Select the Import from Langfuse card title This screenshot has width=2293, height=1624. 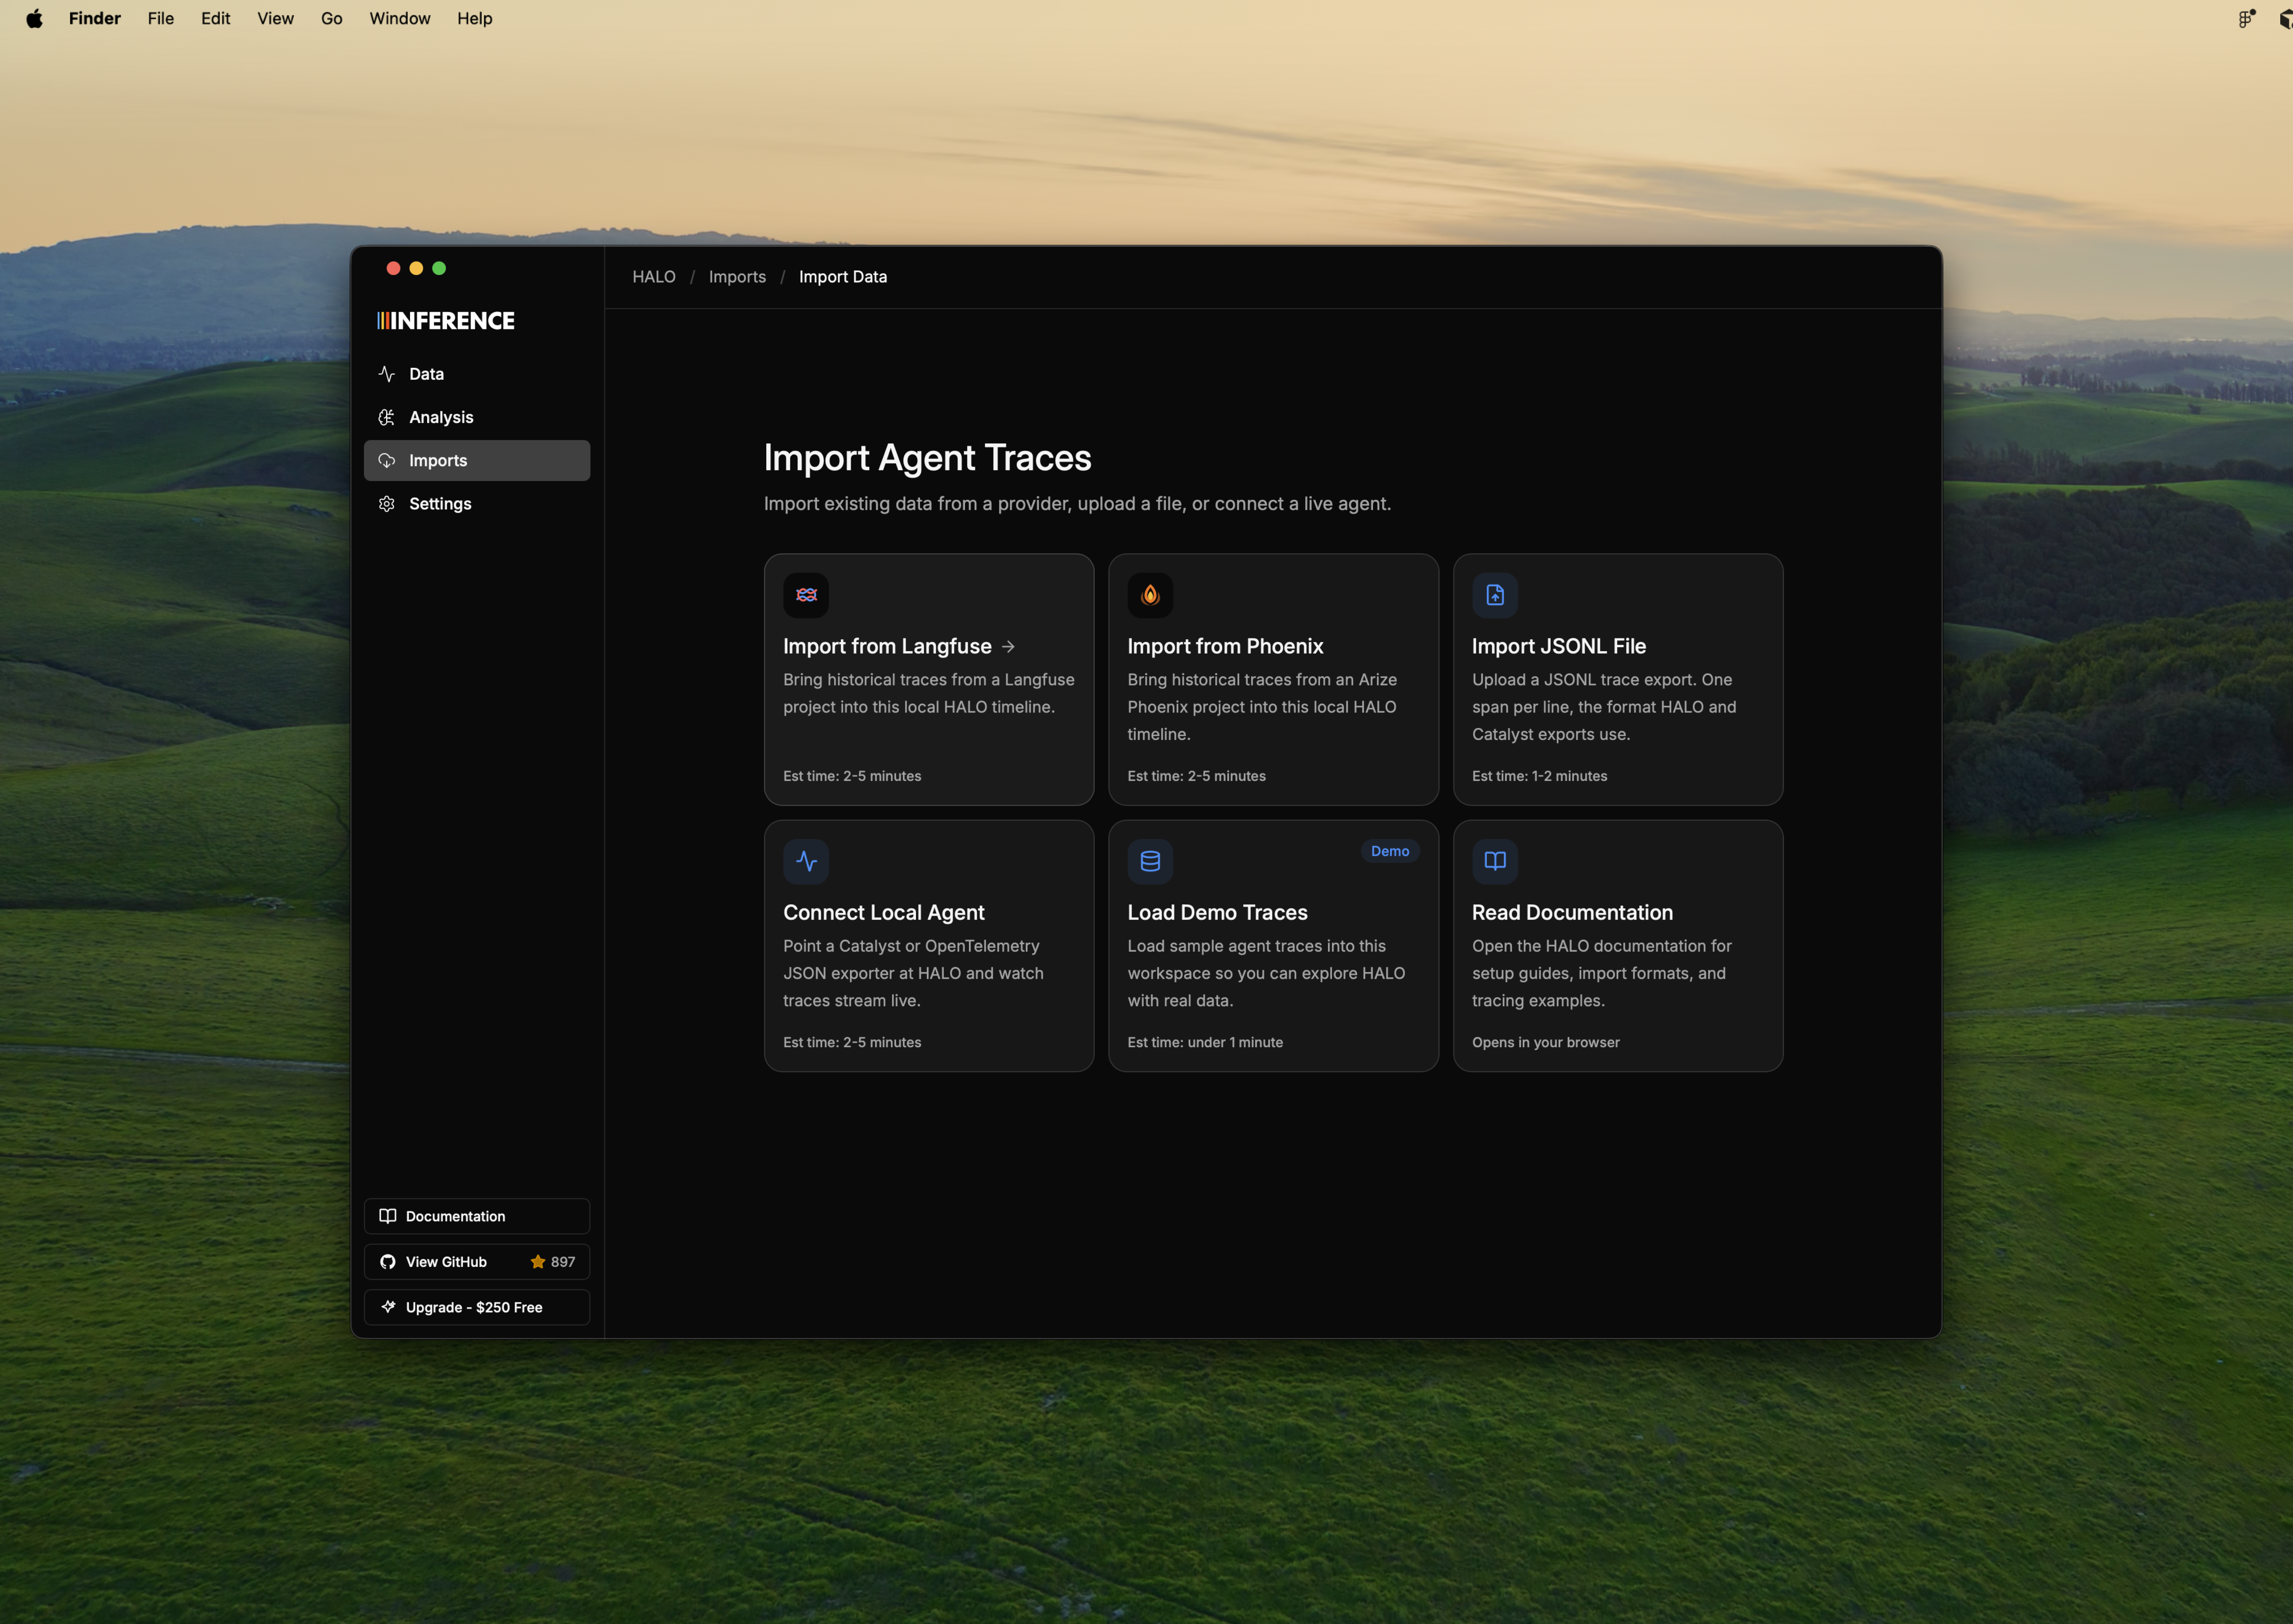click(x=888, y=647)
